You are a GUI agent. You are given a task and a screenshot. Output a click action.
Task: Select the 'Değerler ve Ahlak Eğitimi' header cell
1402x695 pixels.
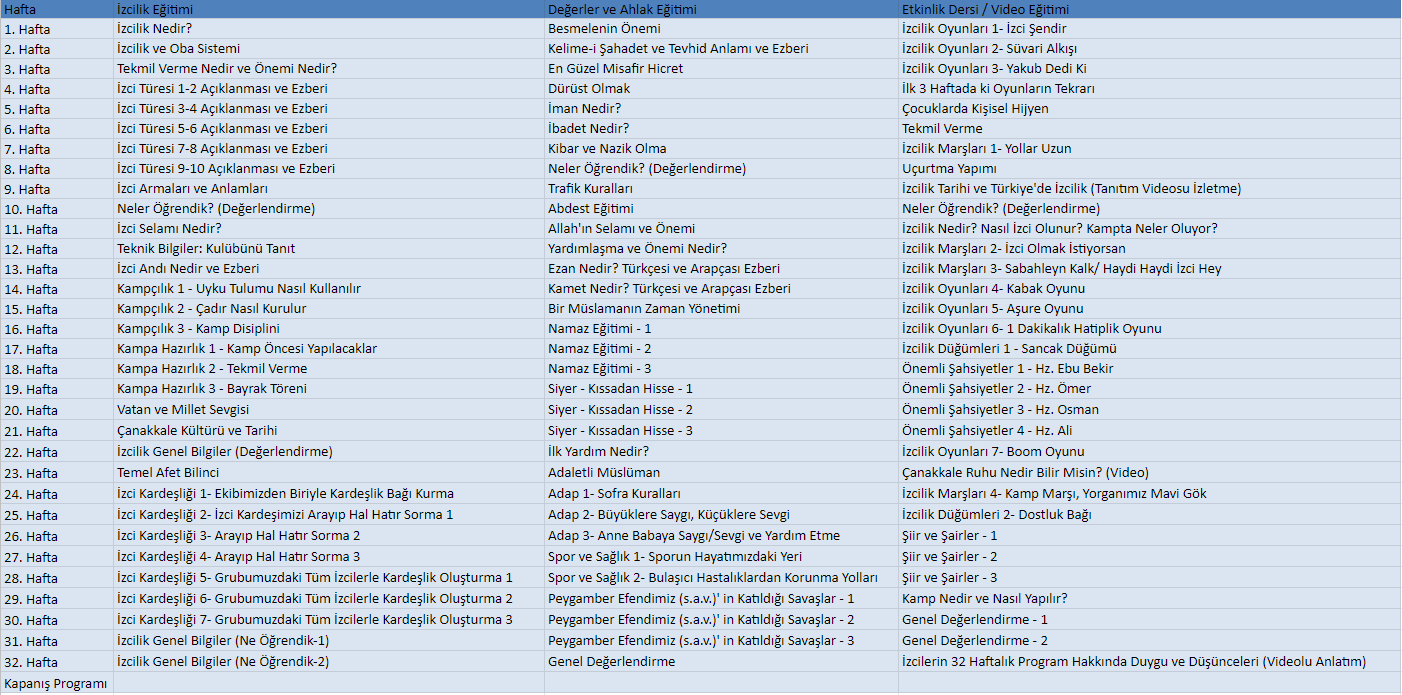click(721, 9)
